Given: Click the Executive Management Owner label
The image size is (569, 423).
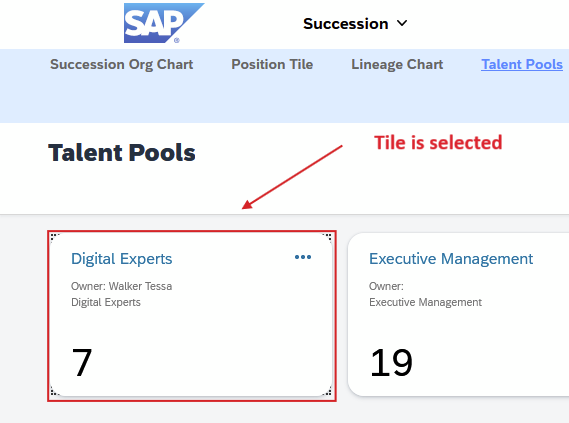Looking at the screenshot, I should click(386, 286).
